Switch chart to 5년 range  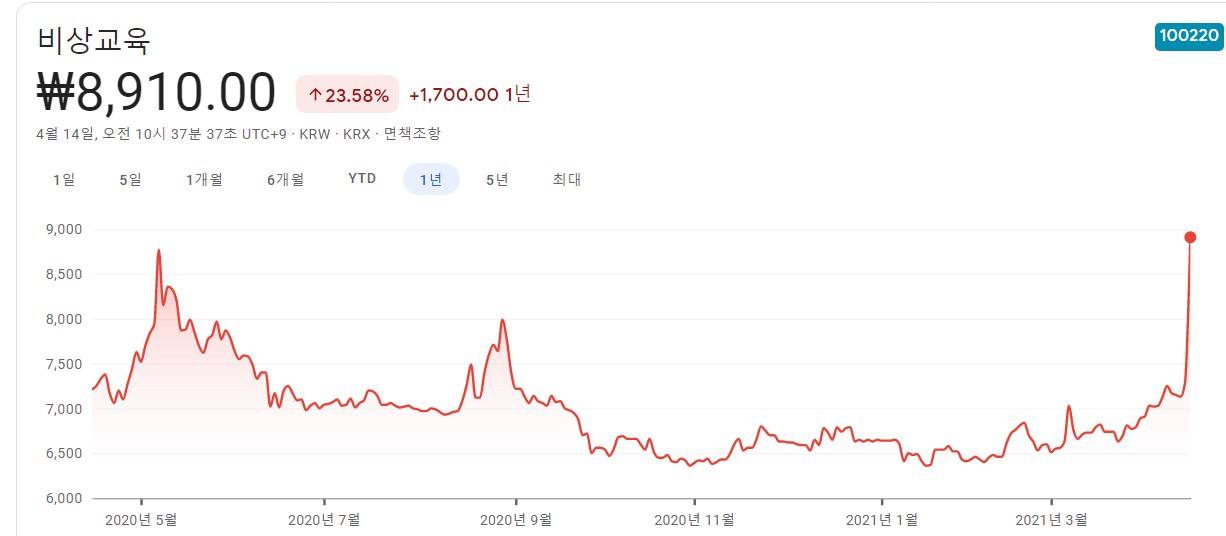(x=497, y=180)
